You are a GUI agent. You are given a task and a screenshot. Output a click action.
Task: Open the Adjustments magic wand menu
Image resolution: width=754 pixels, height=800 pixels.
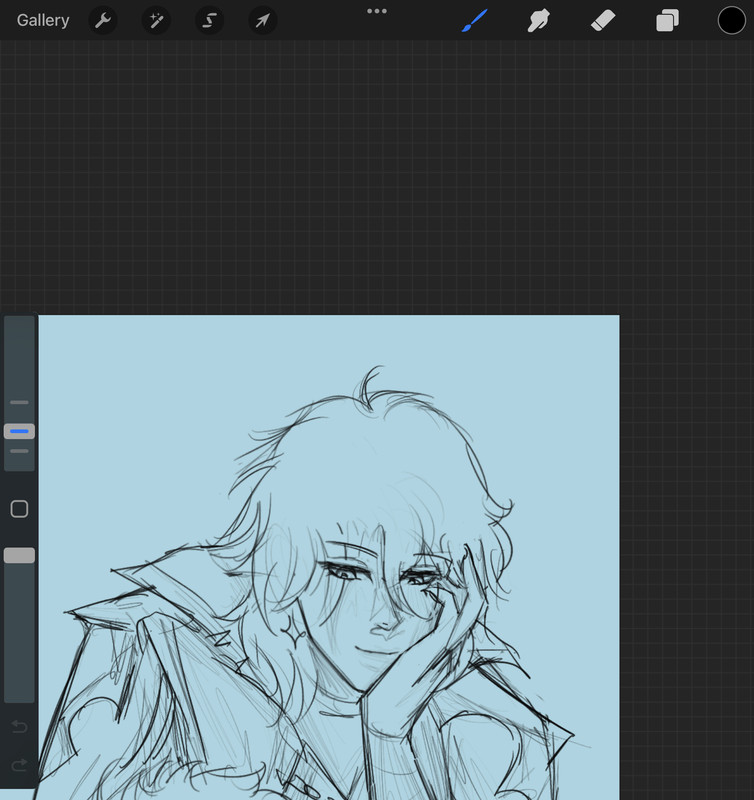[156, 20]
